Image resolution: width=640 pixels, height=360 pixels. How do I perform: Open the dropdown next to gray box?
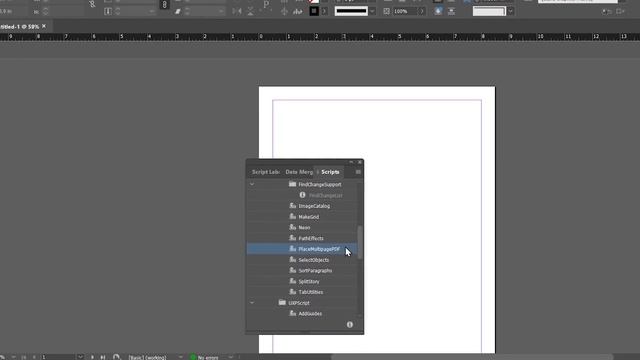coord(510,11)
